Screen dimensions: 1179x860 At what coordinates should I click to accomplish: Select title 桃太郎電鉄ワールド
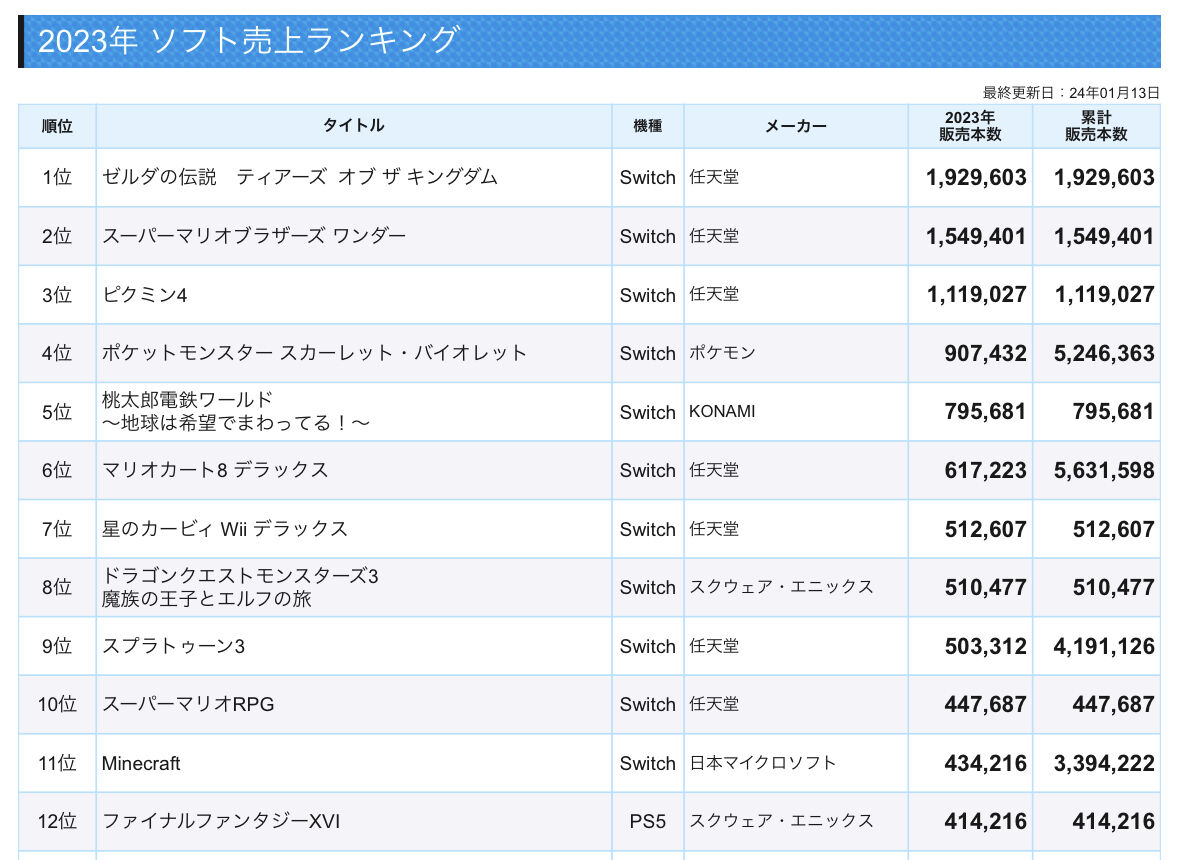click(x=187, y=400)
